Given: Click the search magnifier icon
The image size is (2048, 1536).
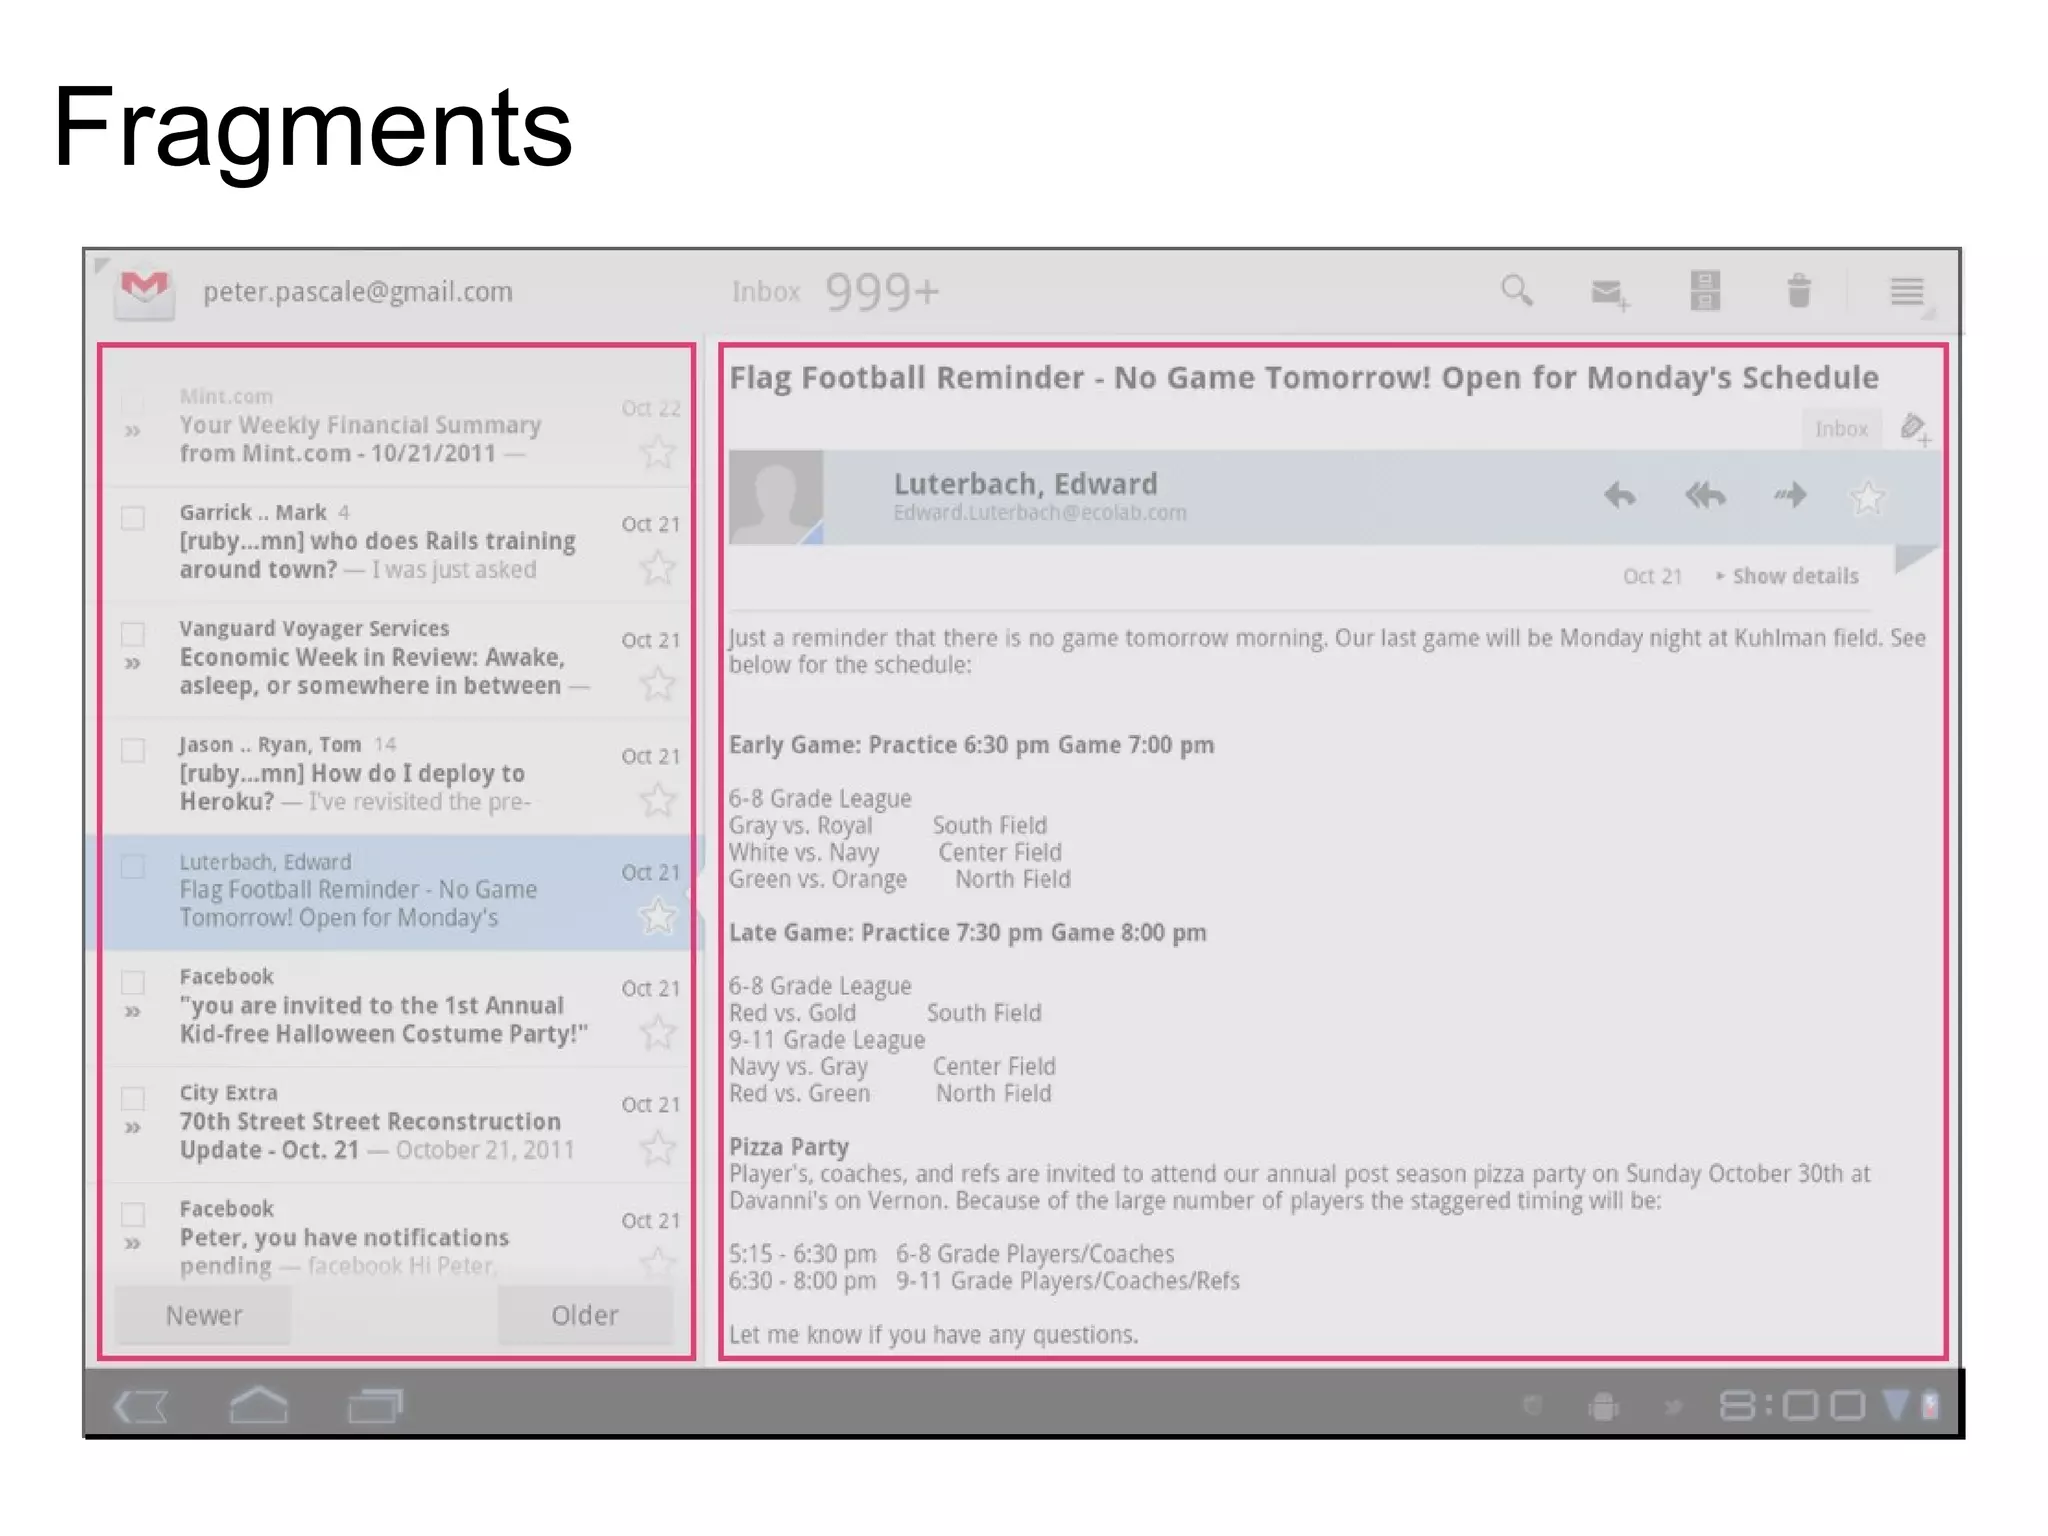Looking at the screenshot, I should [1516, 291].
